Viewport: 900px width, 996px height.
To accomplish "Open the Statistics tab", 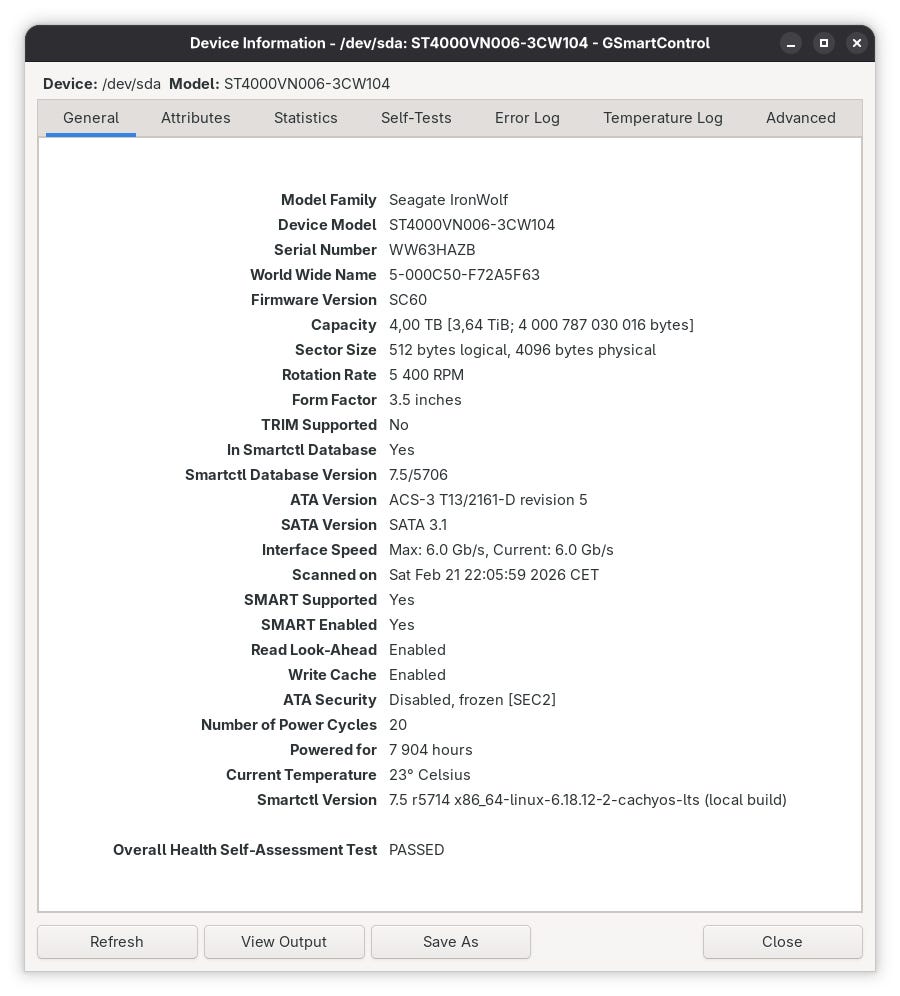I will pos(305,118).
